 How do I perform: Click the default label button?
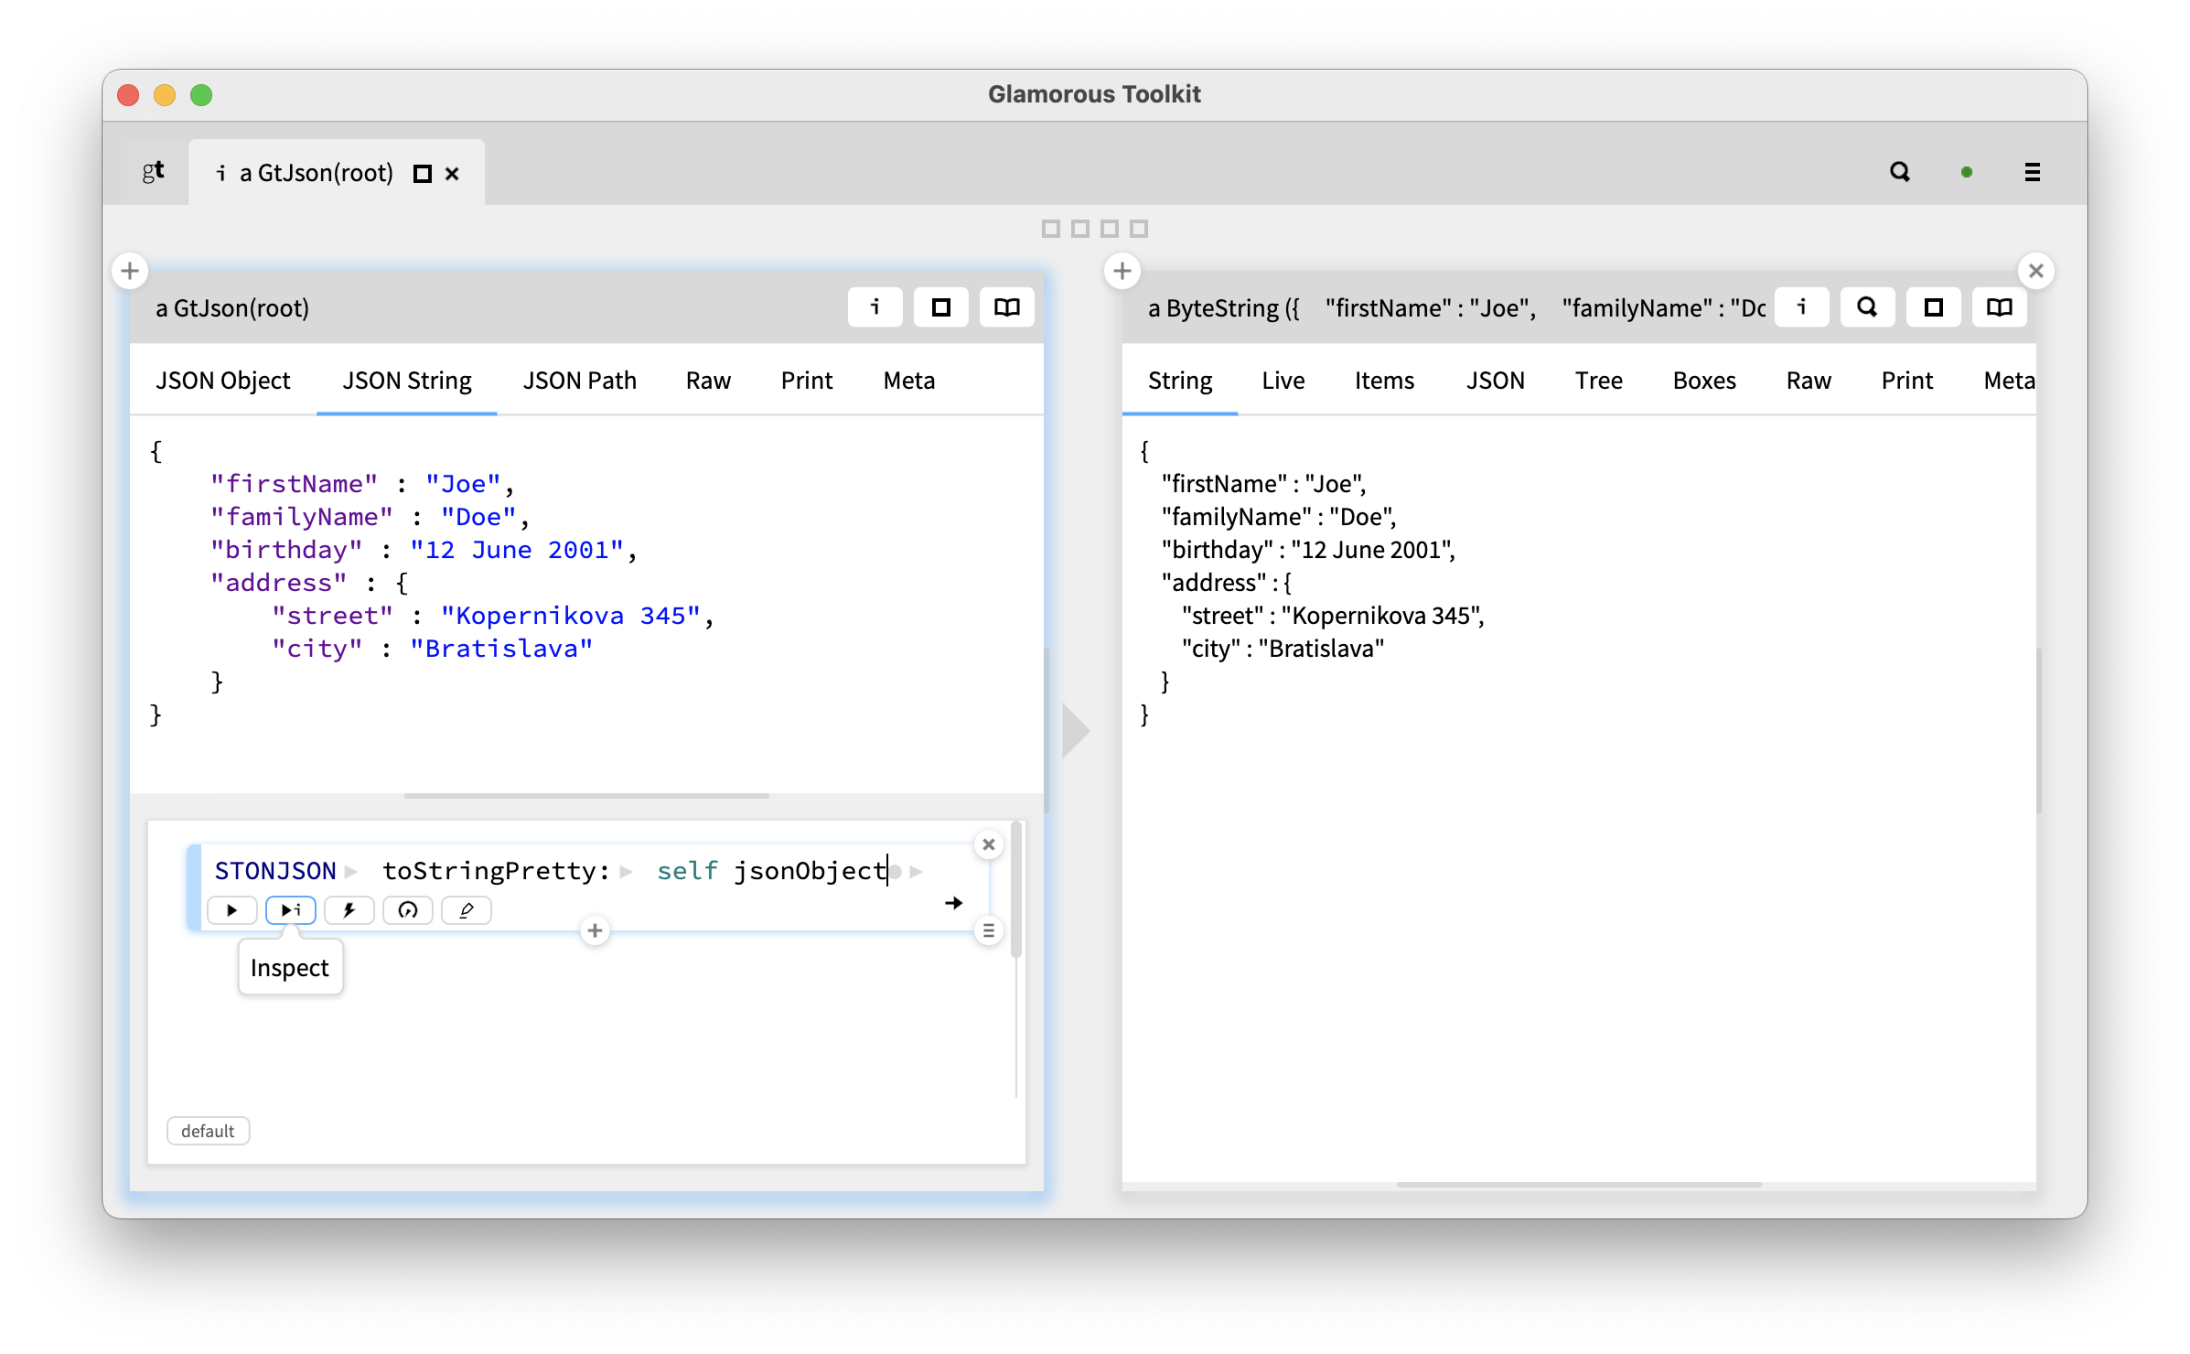click(x=208, y=1131)
